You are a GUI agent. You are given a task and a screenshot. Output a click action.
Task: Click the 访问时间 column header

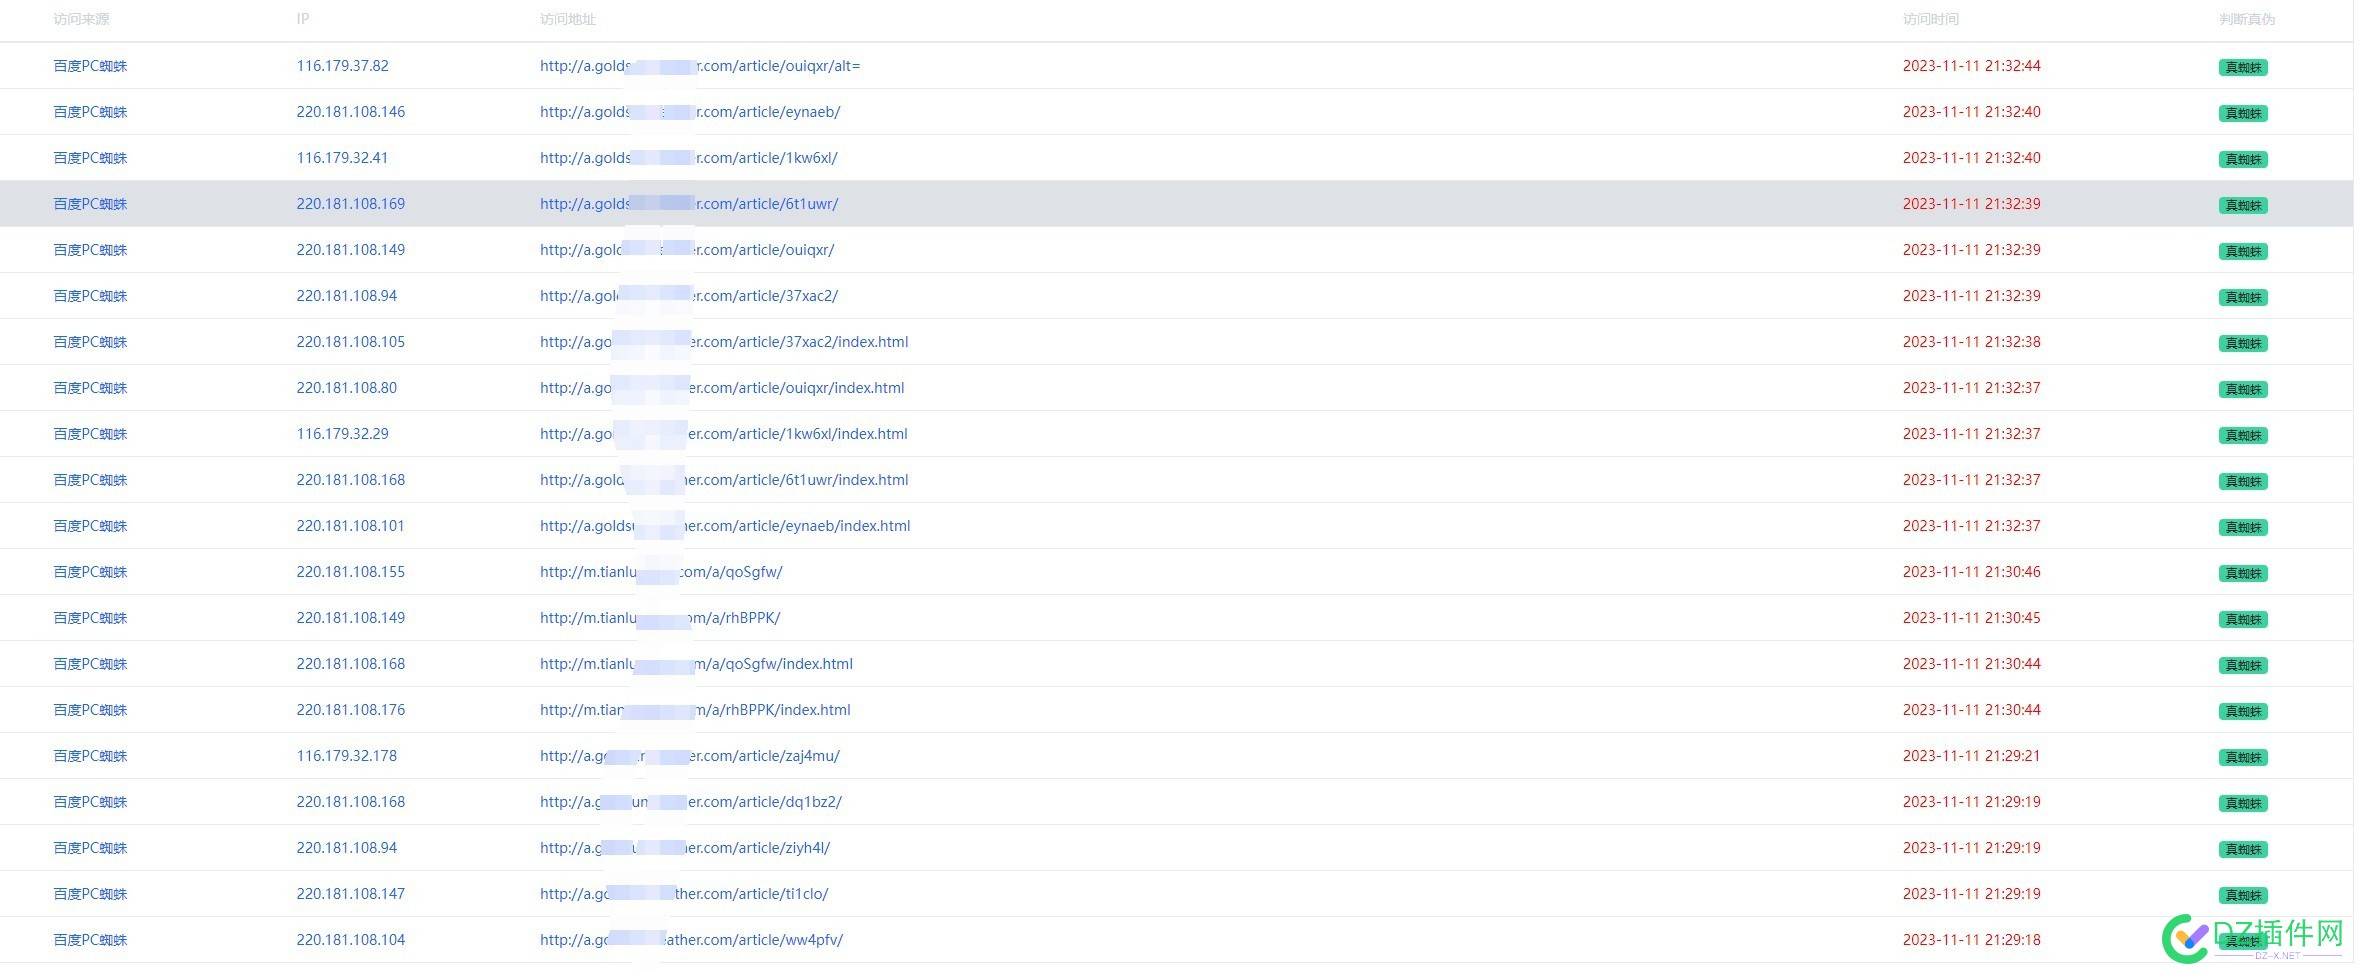1930,19
